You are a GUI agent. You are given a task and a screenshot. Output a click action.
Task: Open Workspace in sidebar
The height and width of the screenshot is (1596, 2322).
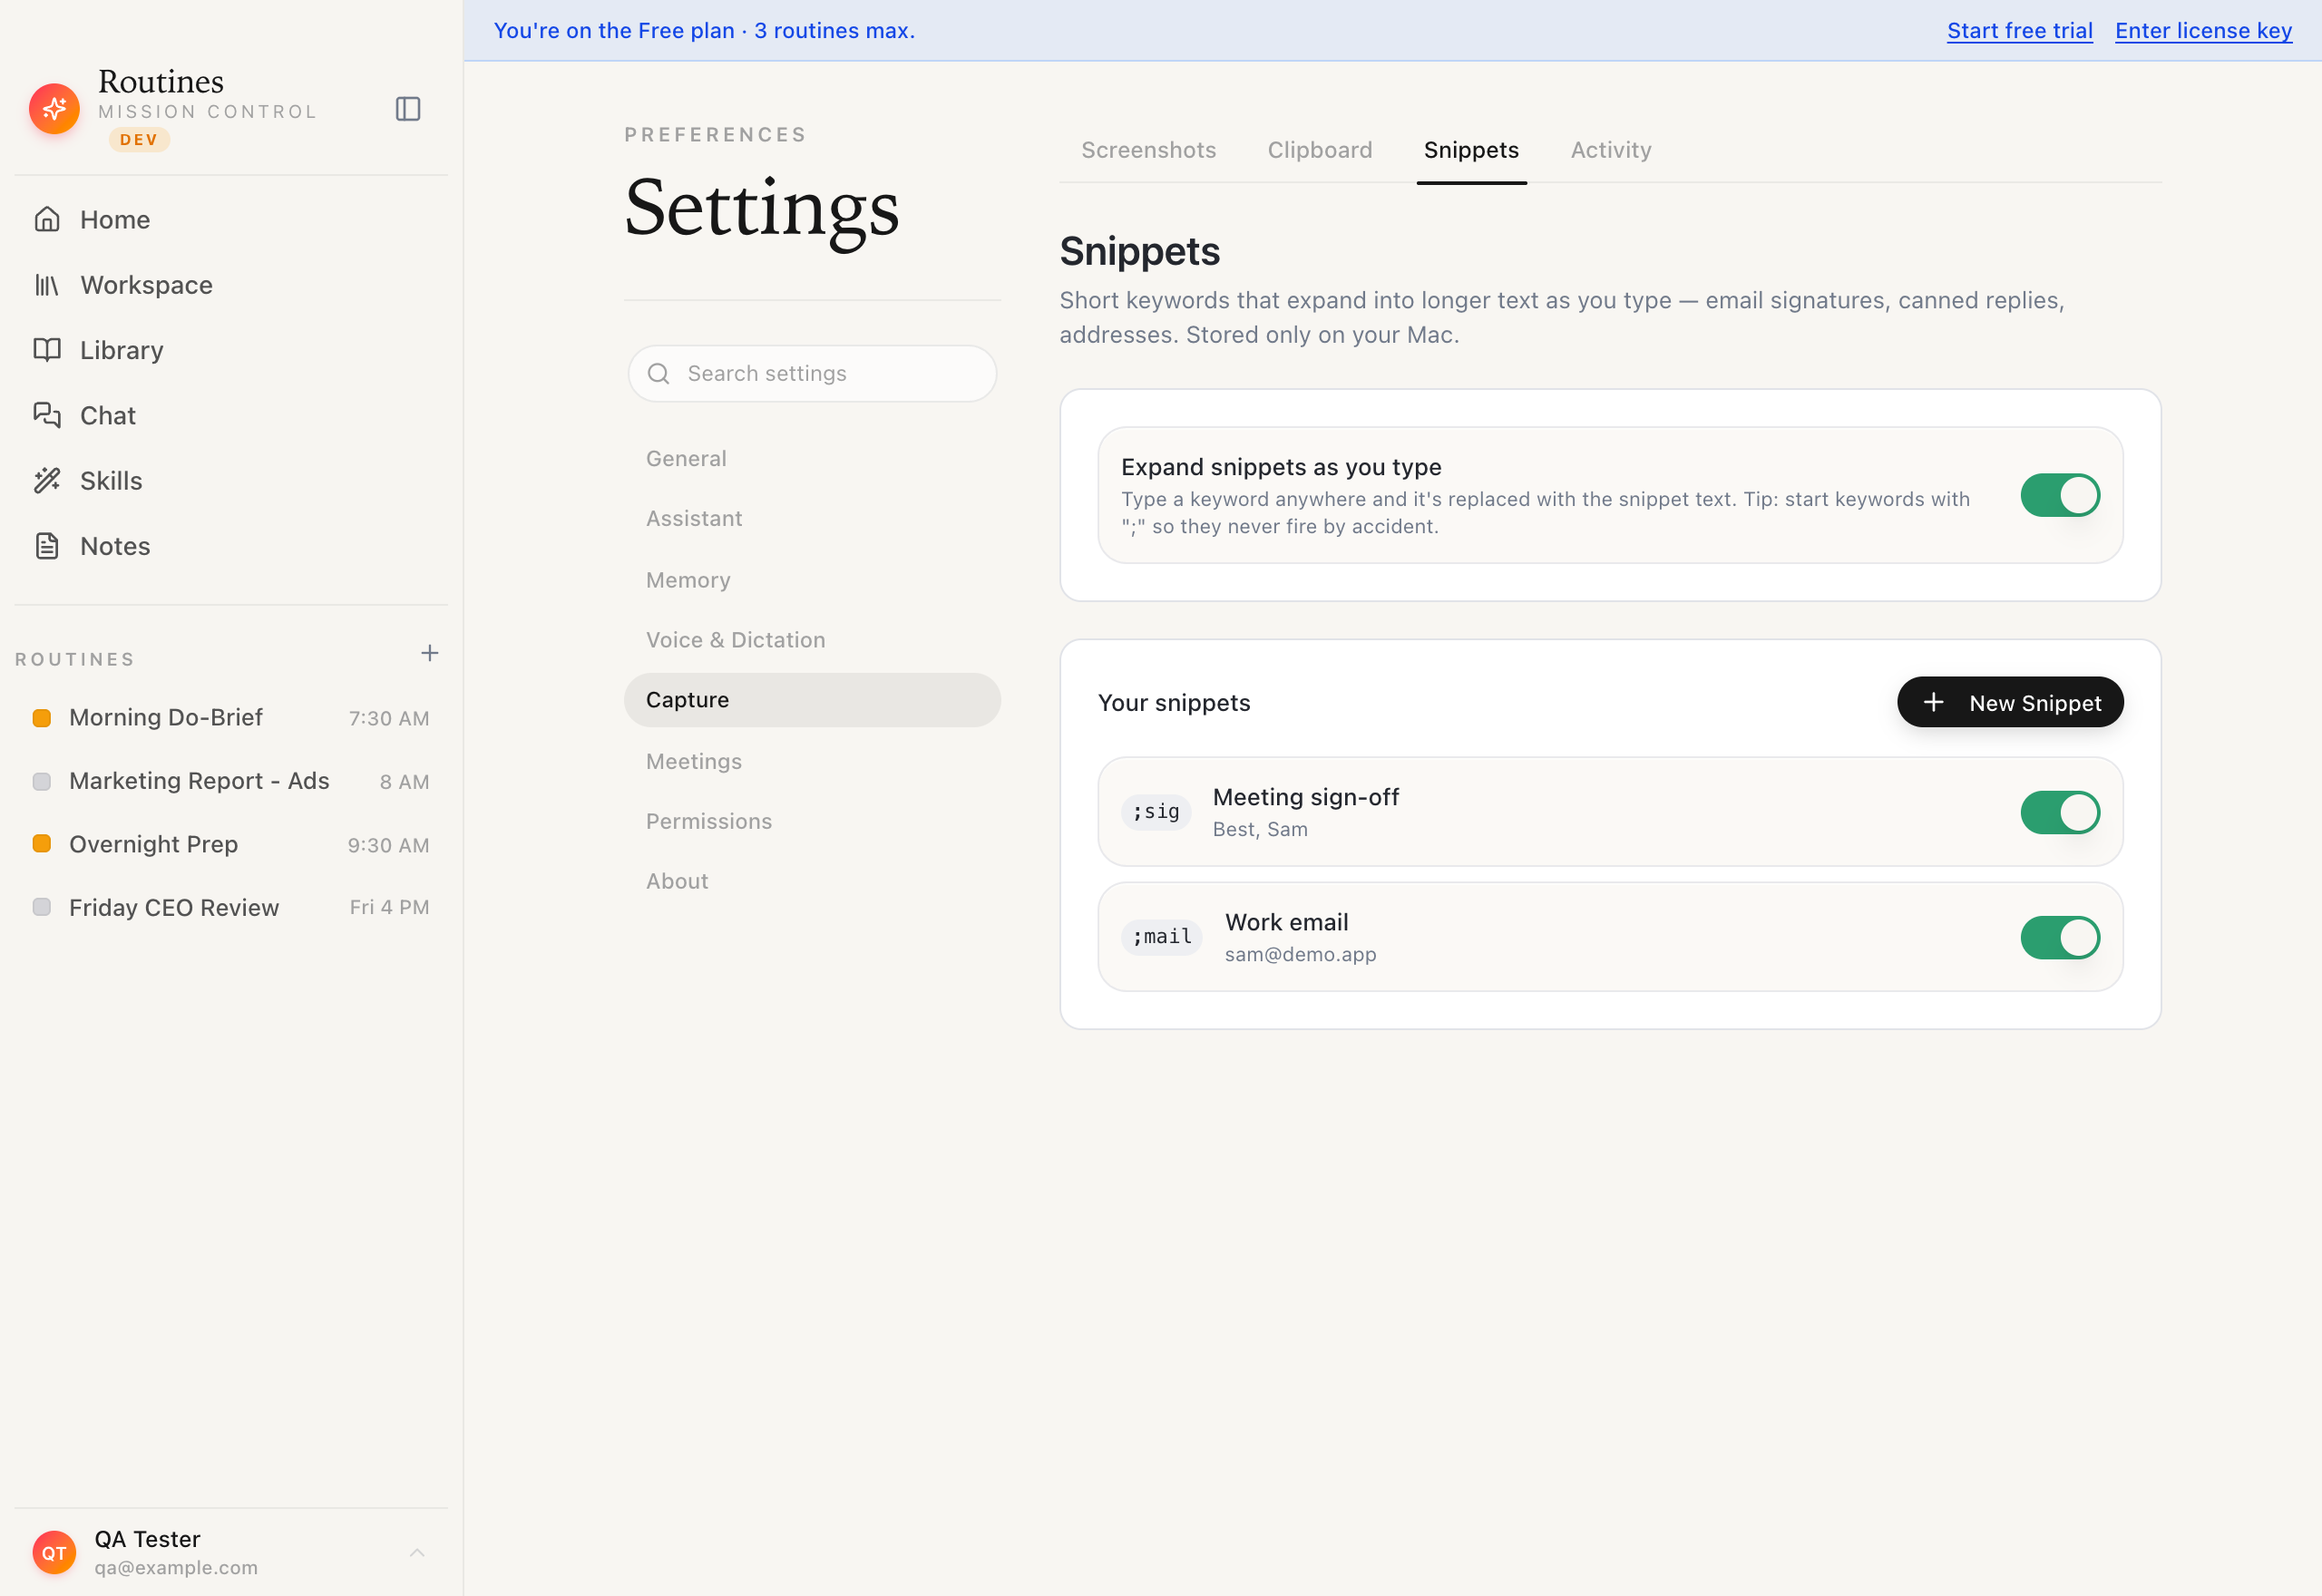231,285
